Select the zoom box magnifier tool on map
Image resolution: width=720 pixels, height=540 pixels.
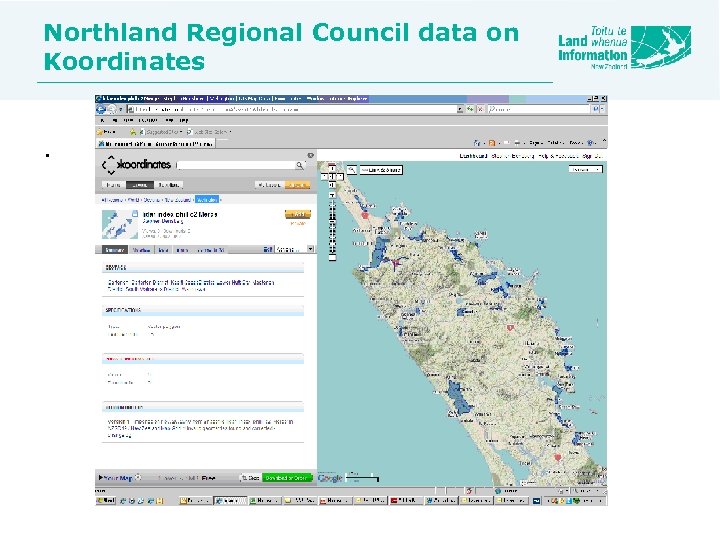tap(352, 170)
